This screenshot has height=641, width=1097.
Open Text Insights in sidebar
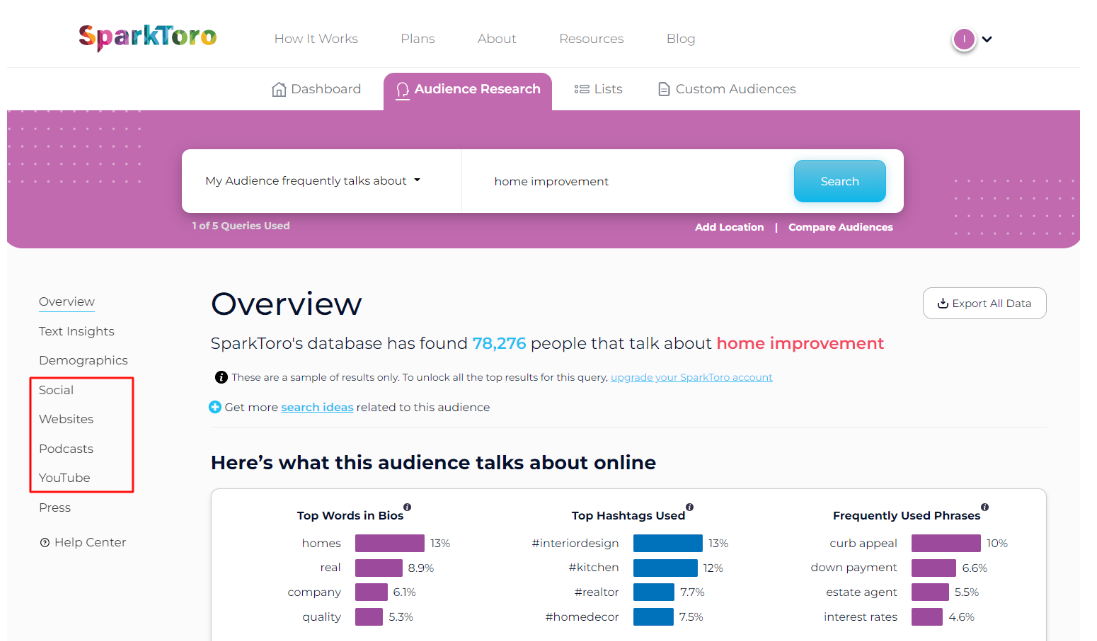pos(76,331)
